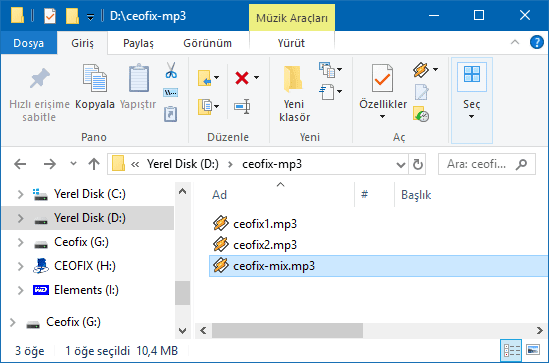Open Özellikler properties icon
This screenshot has height=363, width=549.
pos(382,78)
